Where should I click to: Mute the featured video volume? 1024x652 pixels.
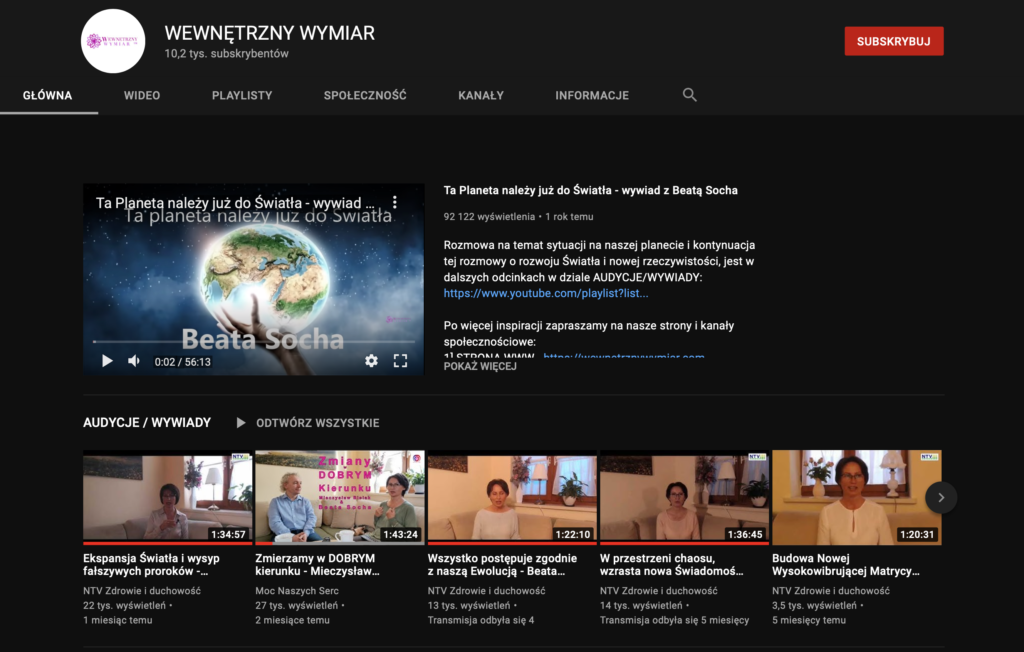tap(134, 361)
